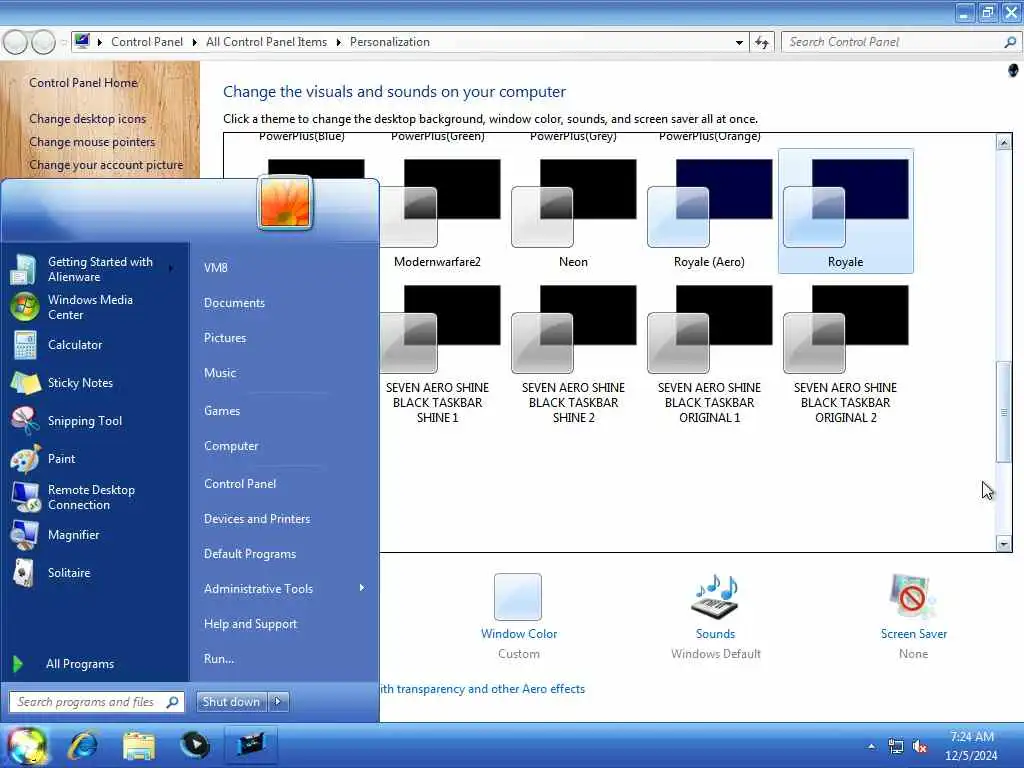This screenshot has width=1024, height=768.
Task: Click the theme list scroll down arrow
Action: coord(1004,543)
